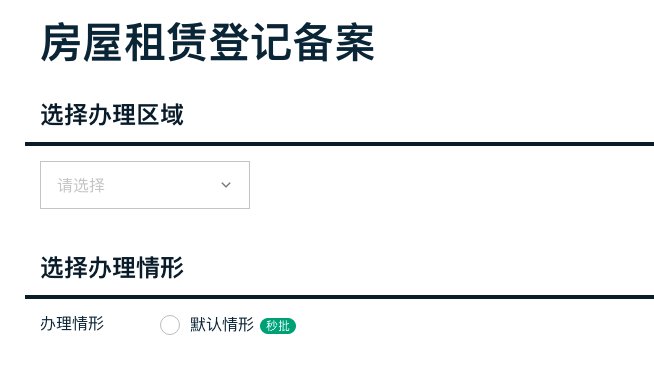Click the 选择办理情形 section heading
This screenshot has width=654, height=368.
tap(112, 267)
